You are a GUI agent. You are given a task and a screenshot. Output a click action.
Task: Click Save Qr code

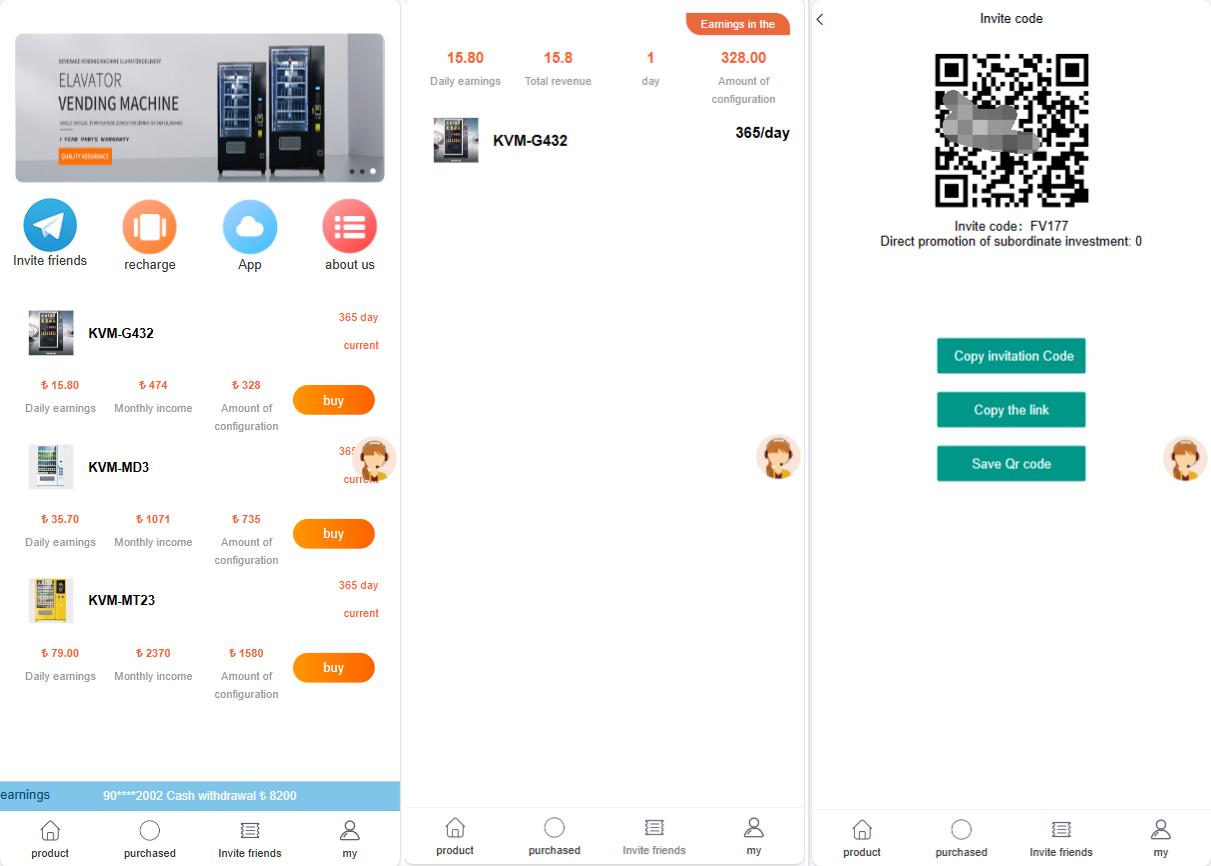tap(1010, 463)
